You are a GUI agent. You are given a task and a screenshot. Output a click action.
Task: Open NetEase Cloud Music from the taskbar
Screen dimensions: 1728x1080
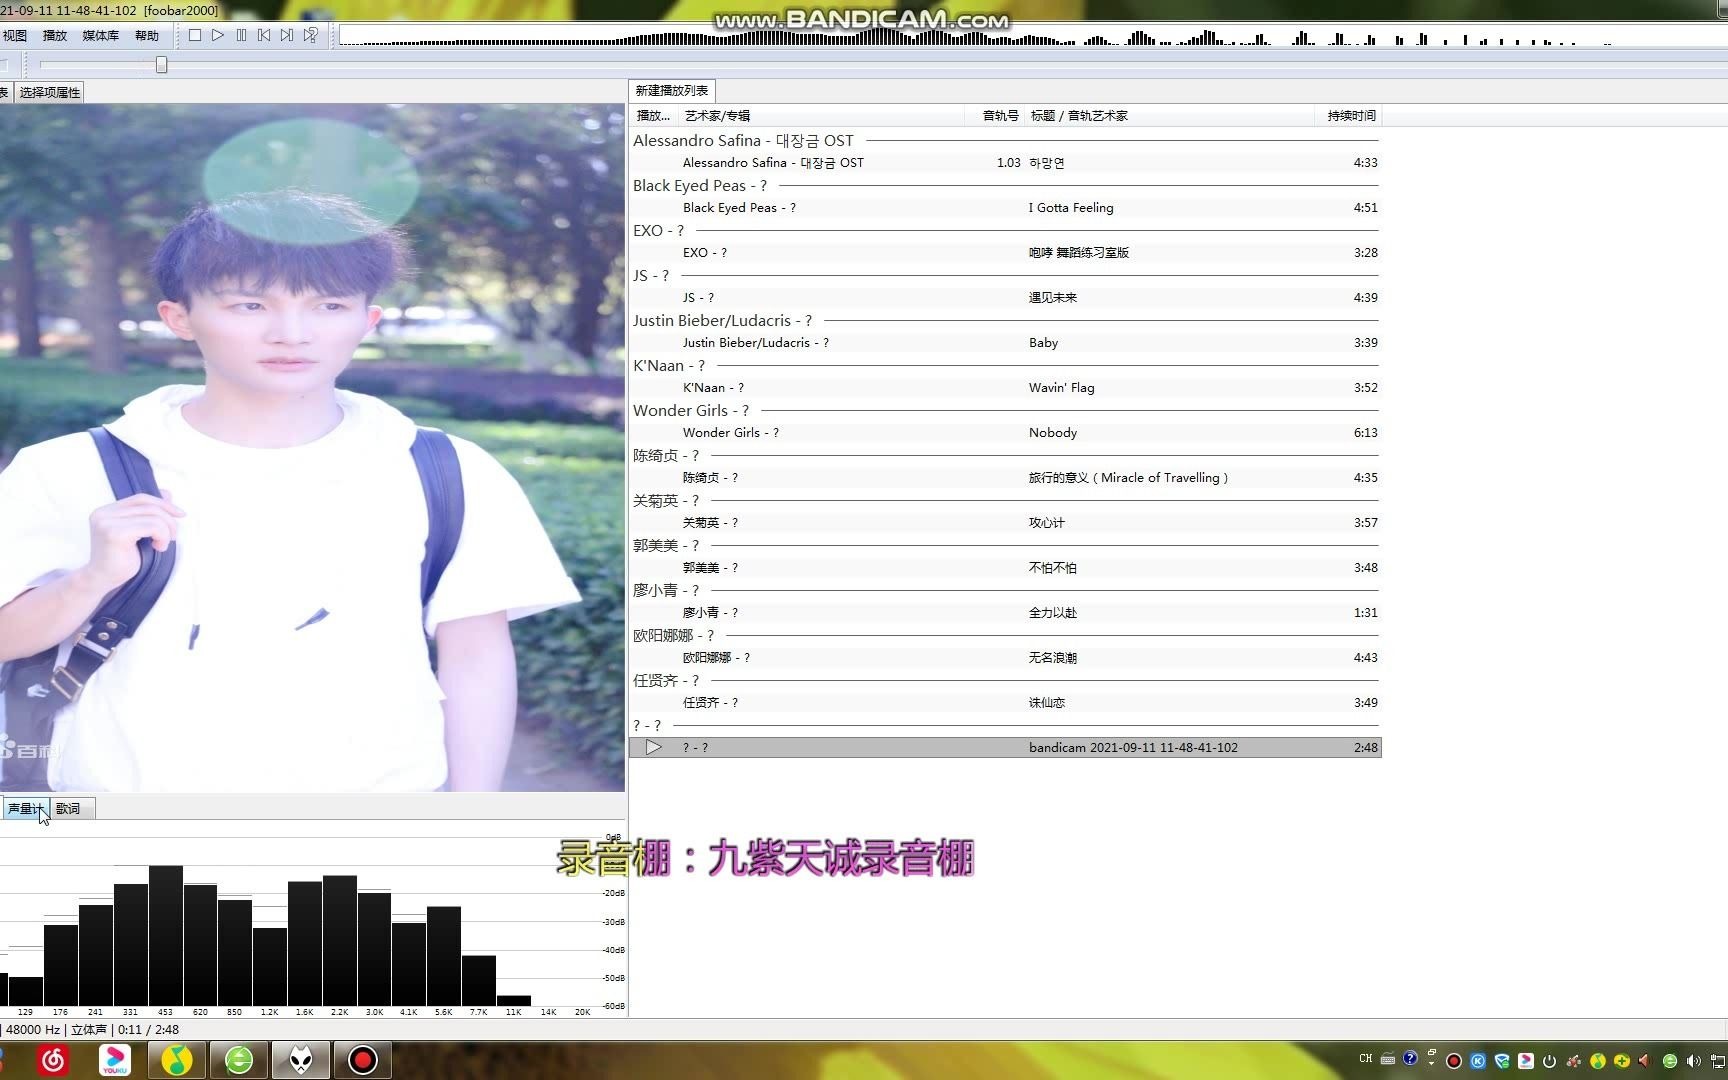[54, 1060]
